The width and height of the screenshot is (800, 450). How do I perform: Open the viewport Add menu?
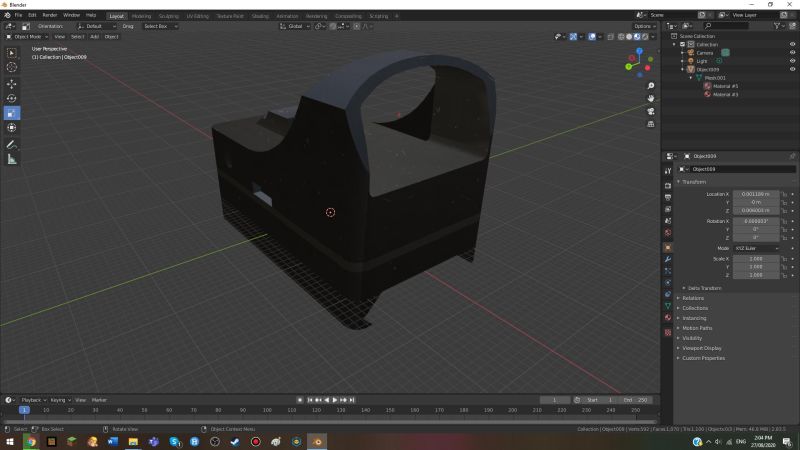click(94, 37)
